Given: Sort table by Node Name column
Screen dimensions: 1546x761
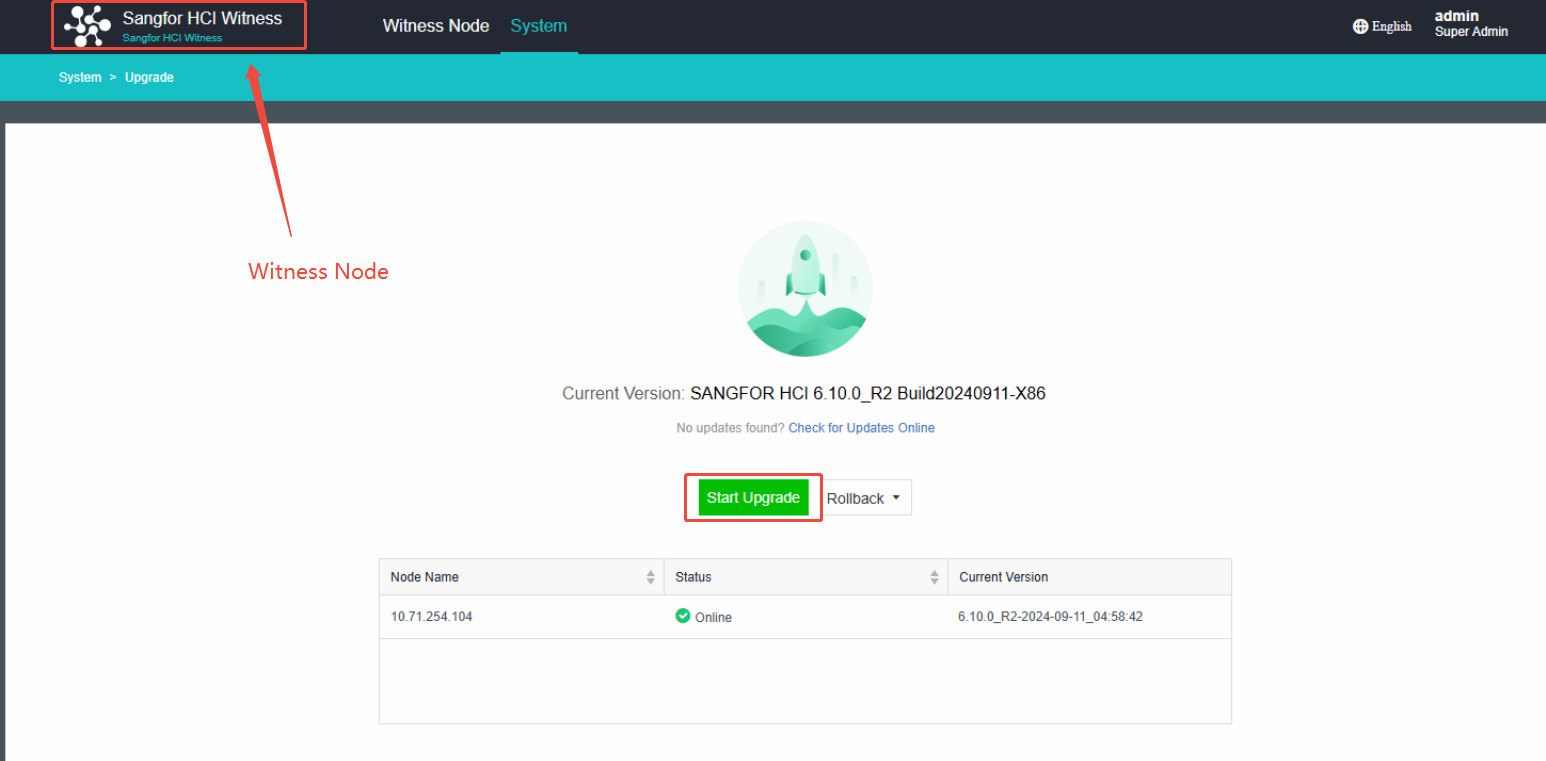Looking at the screenshot, I should 521,577.
